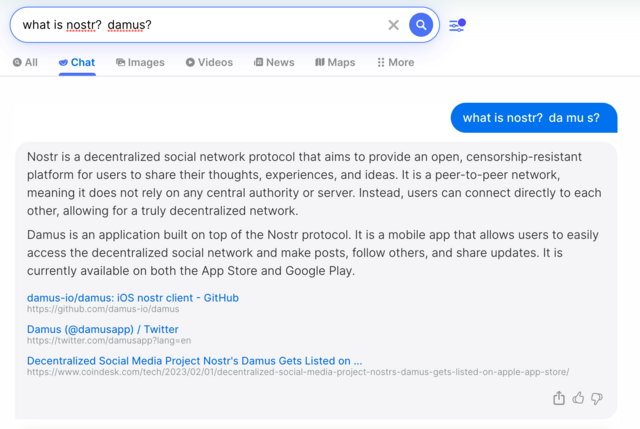Viewport: 640px width, 429px height.
Task: Open damus-io/damus GitHub link
Action: (133, 298)
